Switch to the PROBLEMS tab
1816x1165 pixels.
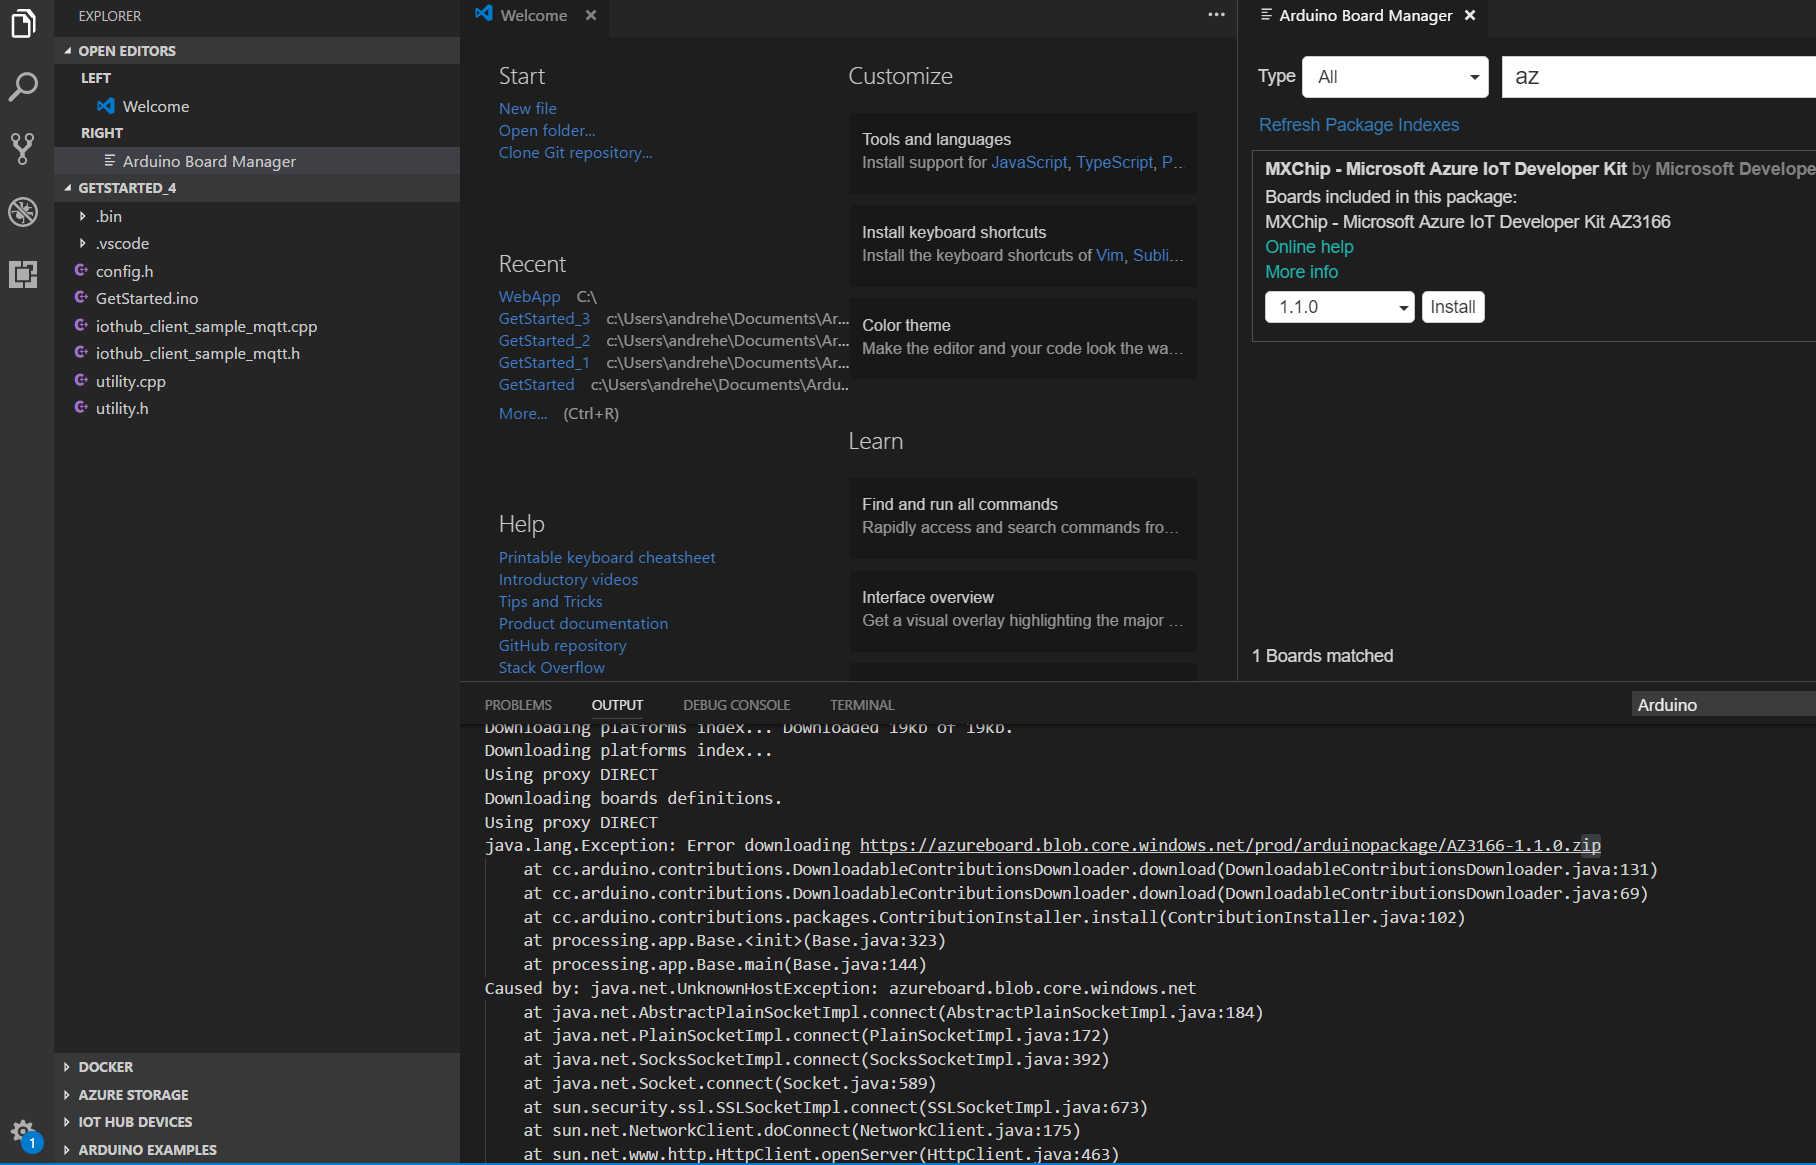518,705
